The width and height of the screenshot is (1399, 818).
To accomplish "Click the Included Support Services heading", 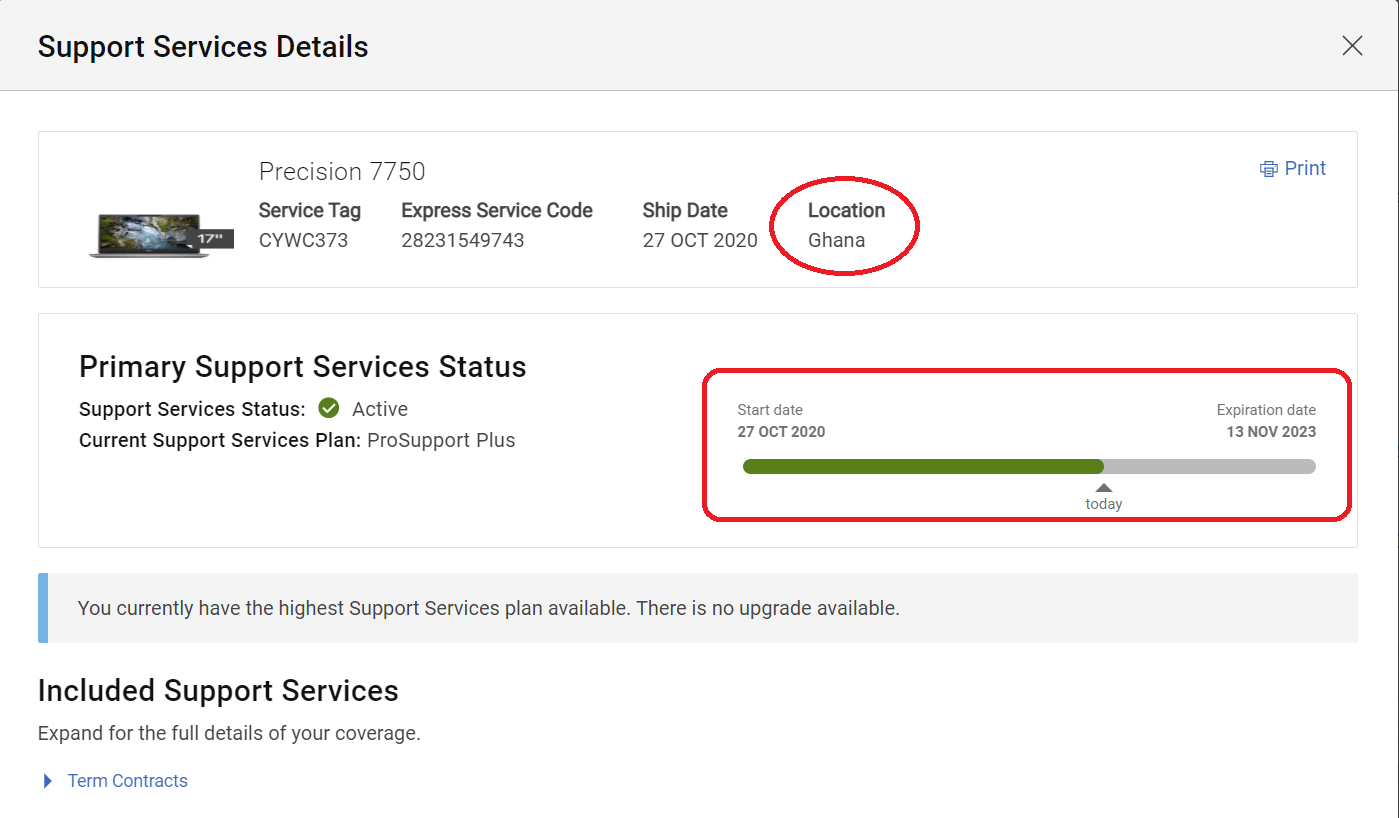I will (x=218, y=691).
